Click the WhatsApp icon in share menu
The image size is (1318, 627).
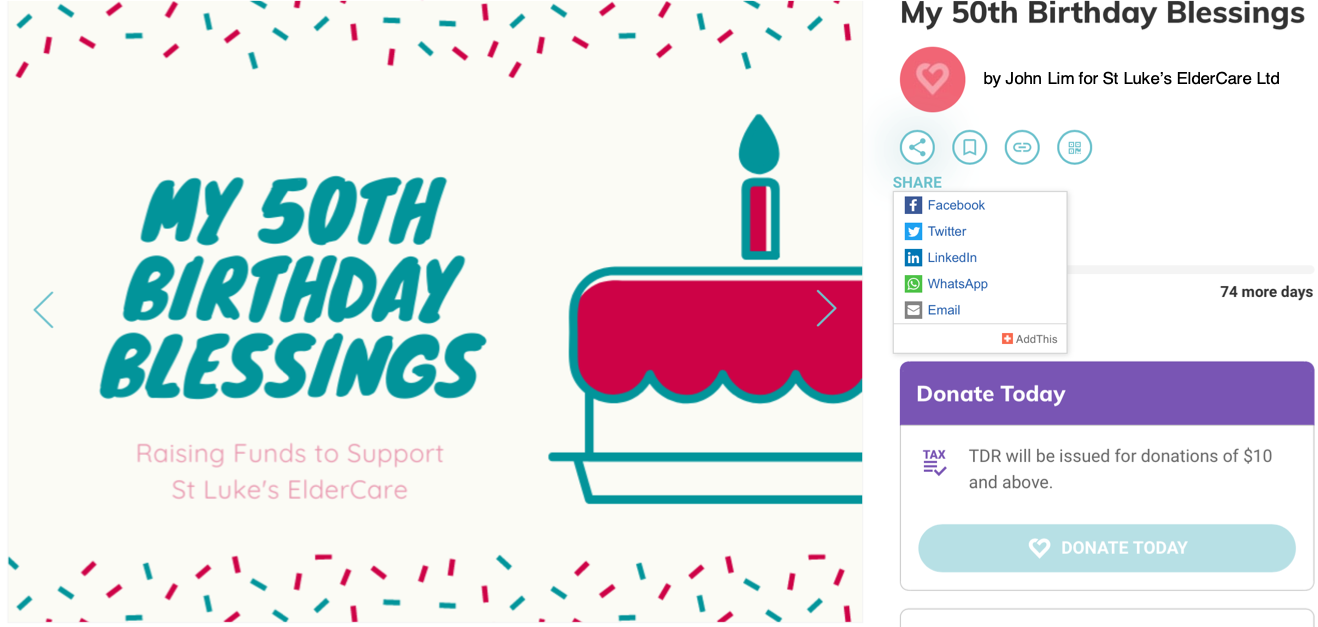tap(913, 284)
